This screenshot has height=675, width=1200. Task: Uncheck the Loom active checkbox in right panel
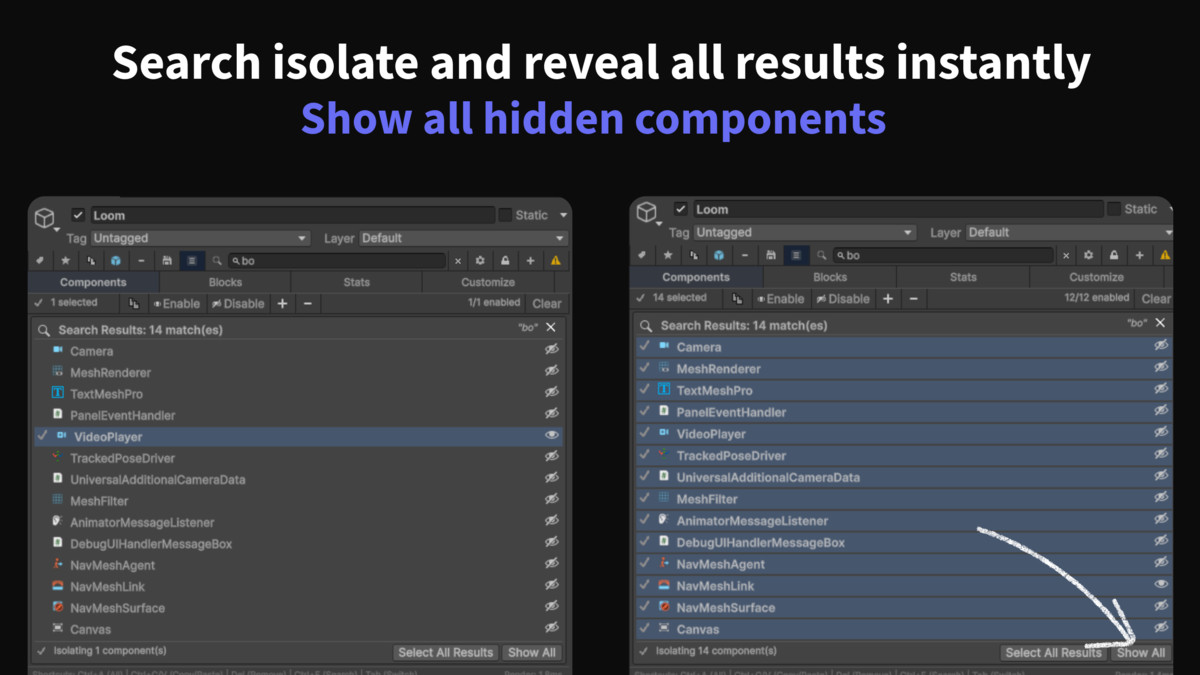[x=681, y=209]
